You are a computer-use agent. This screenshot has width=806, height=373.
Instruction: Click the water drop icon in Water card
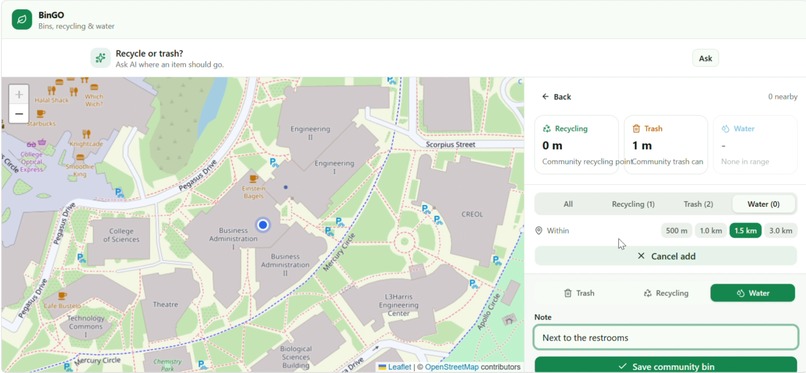tap(725, 129)
